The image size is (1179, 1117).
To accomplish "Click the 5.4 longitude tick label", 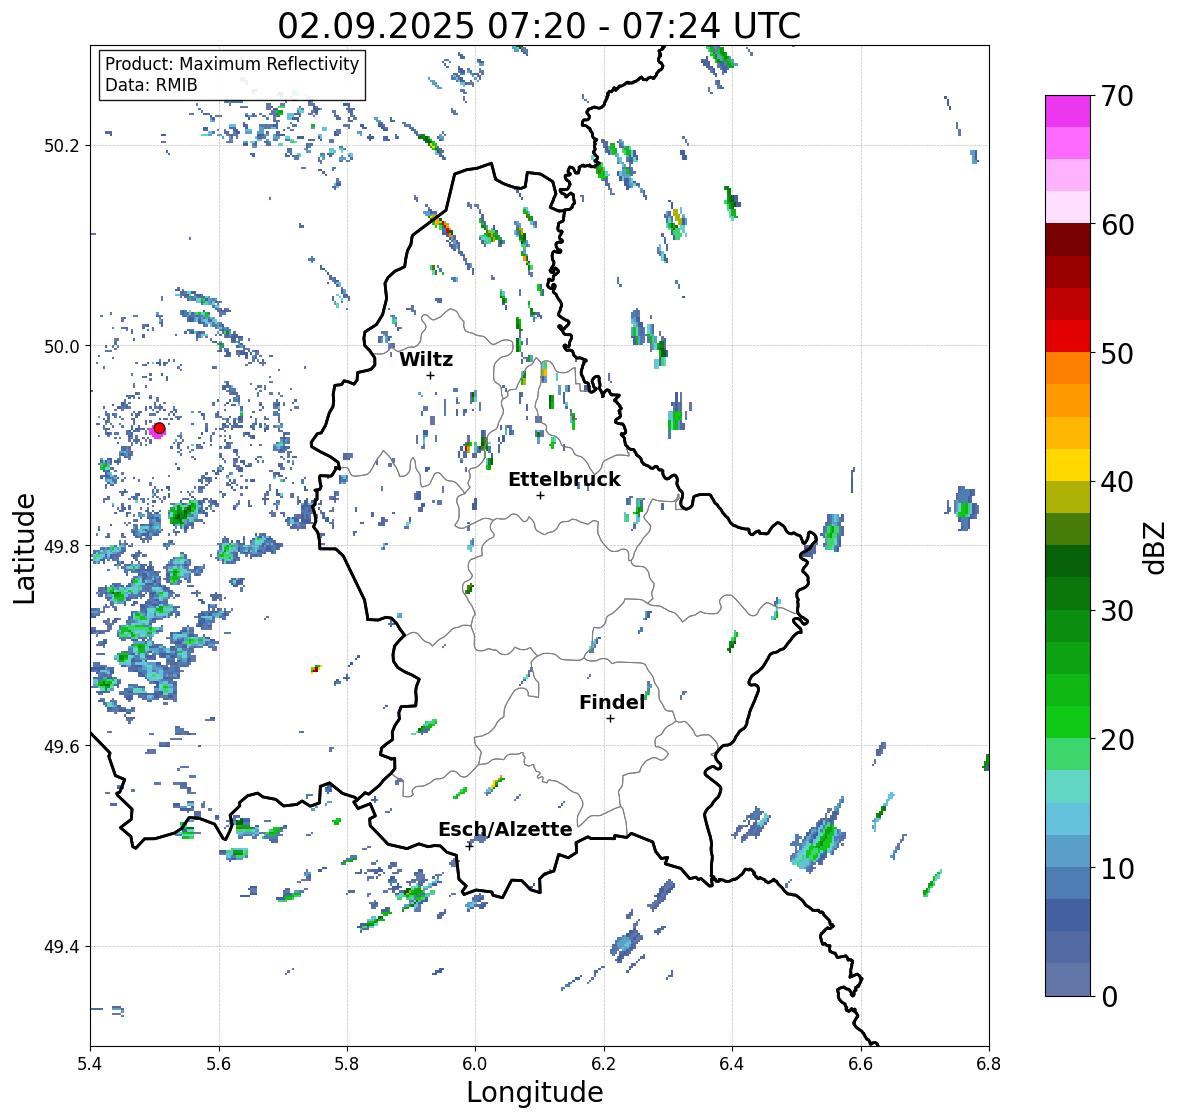I will click(90, 1063).
